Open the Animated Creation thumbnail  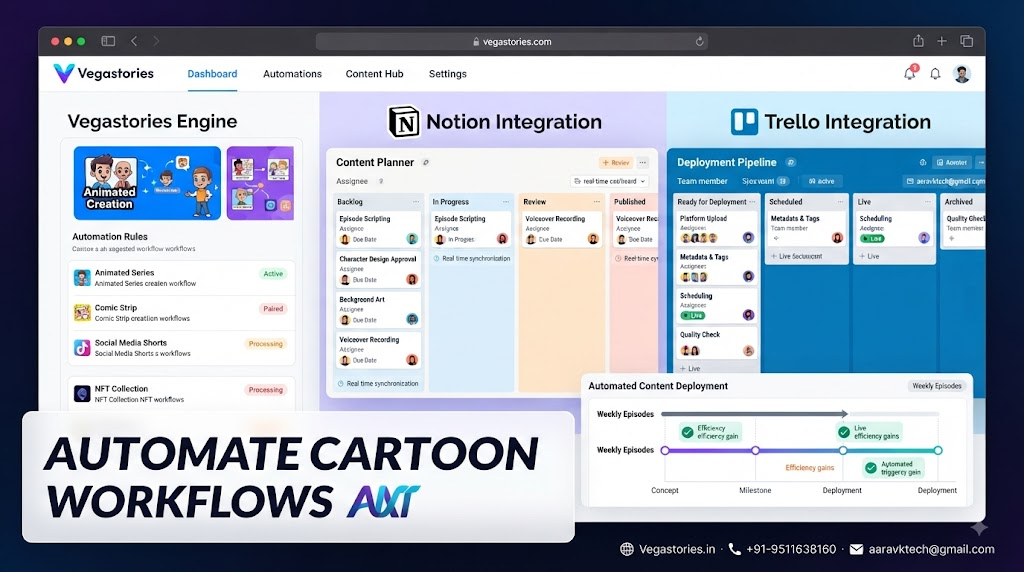click(147, 183)
